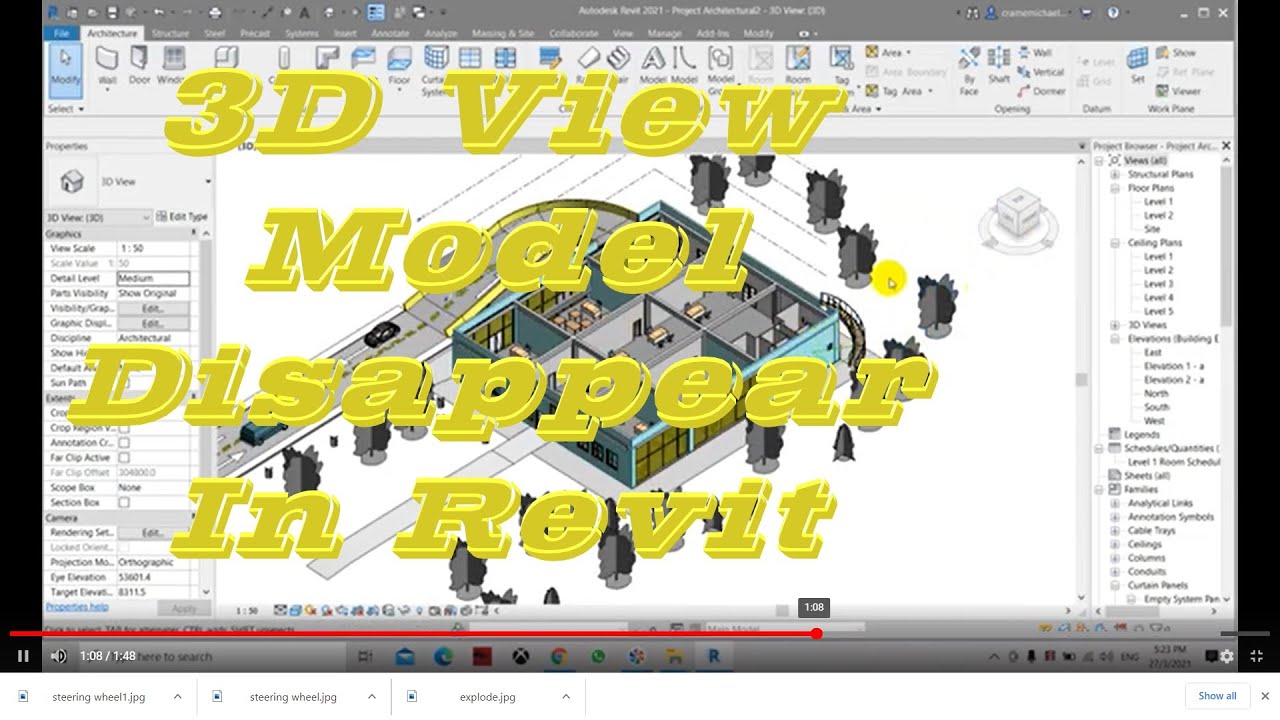Viewport: 1280px width, 720px height.
Task: Click Show all downloads button
Action: tap(1217, 696)
